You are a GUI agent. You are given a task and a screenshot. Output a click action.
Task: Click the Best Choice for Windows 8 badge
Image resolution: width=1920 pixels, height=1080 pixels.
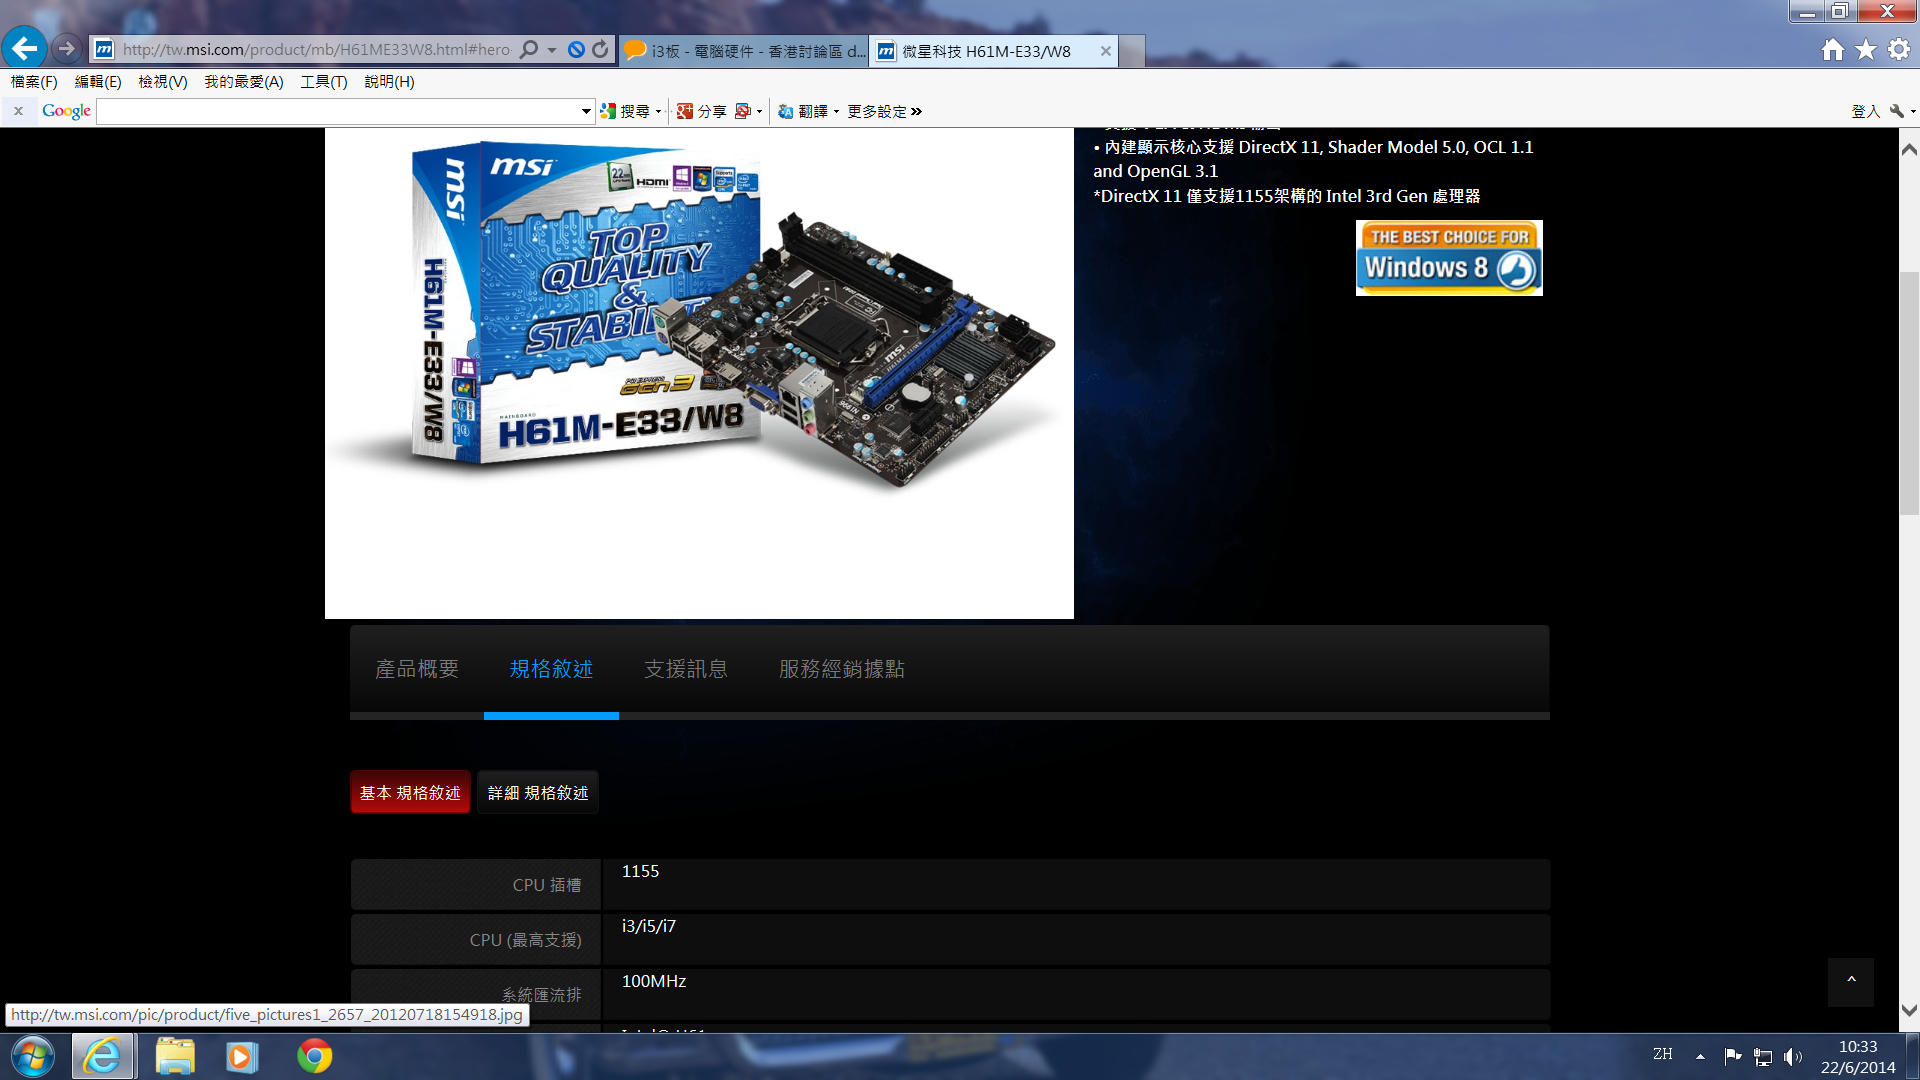[1449, 258]
